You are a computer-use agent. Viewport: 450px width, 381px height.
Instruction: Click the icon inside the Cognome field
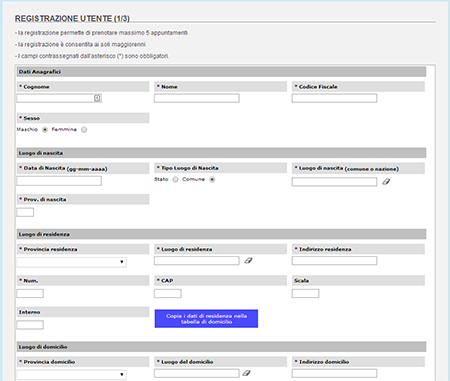[97, 98]
